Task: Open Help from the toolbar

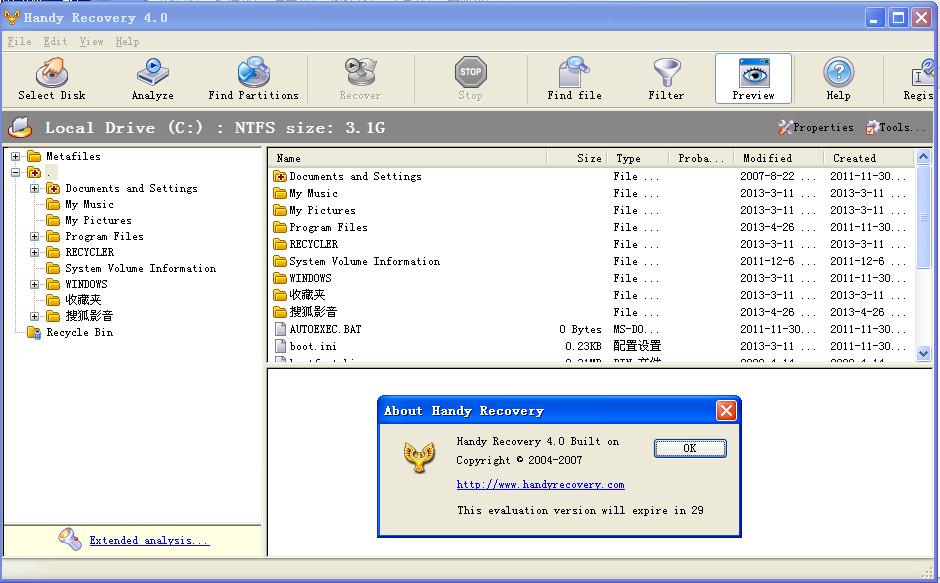Action: click(838, 79)
